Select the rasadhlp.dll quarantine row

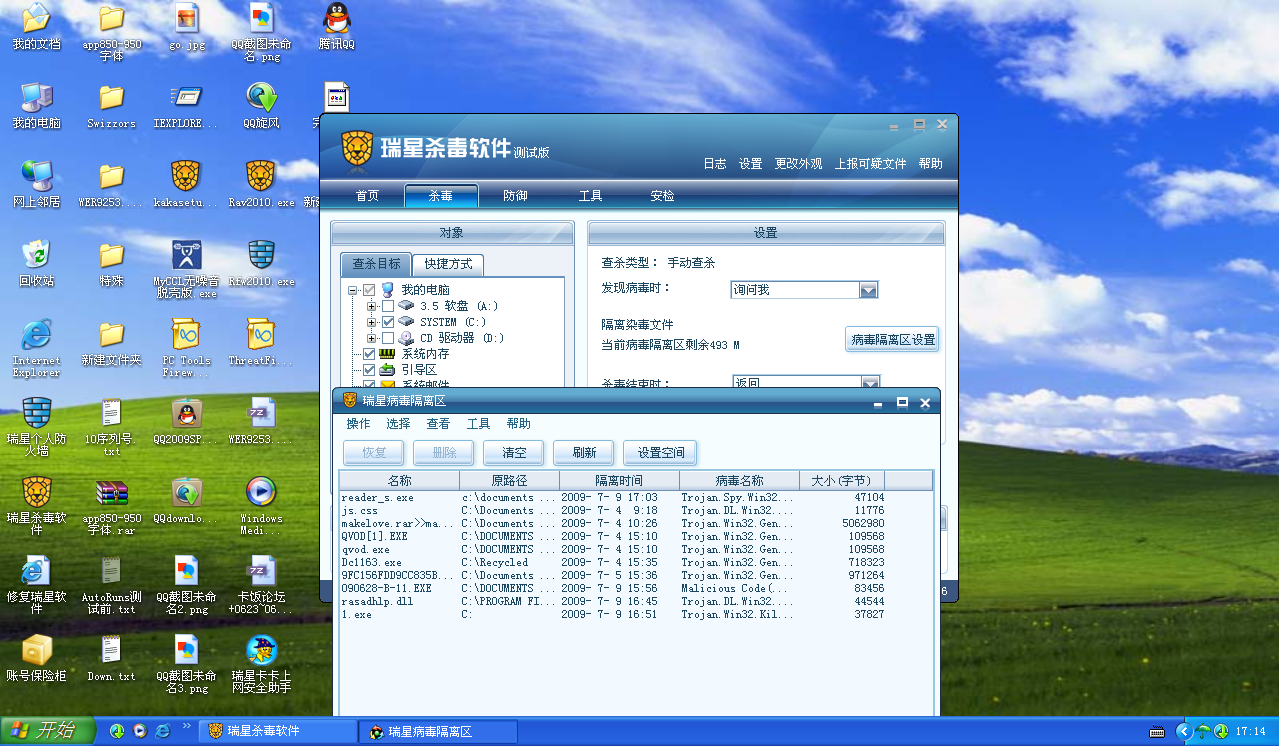(635, 601)
